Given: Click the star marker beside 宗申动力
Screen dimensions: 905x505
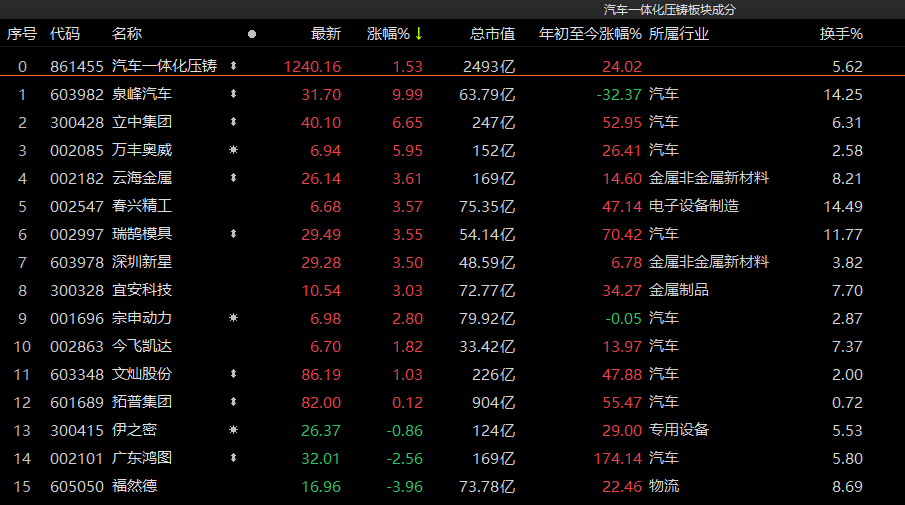Looking at the screenshot, I should pos(234,319).
